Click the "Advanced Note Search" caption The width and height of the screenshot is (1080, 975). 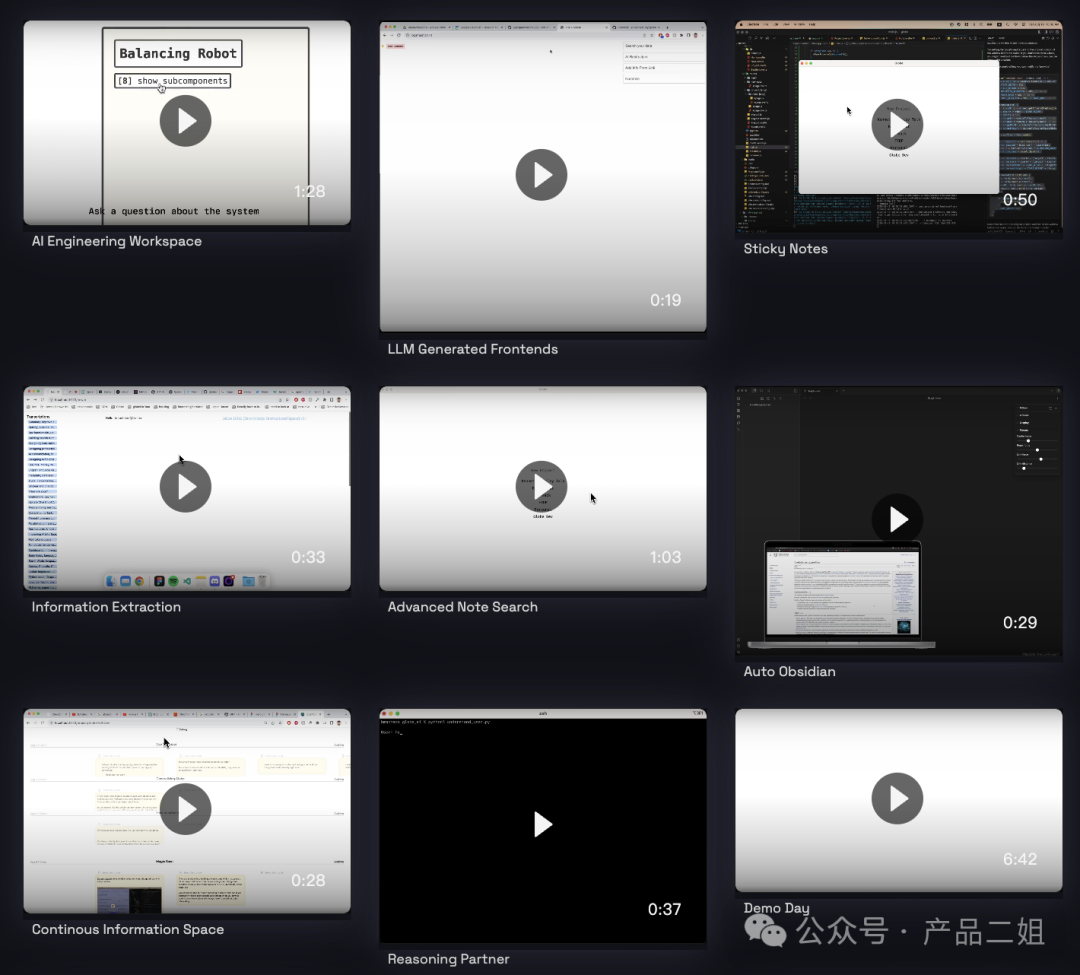pos(462,607)
